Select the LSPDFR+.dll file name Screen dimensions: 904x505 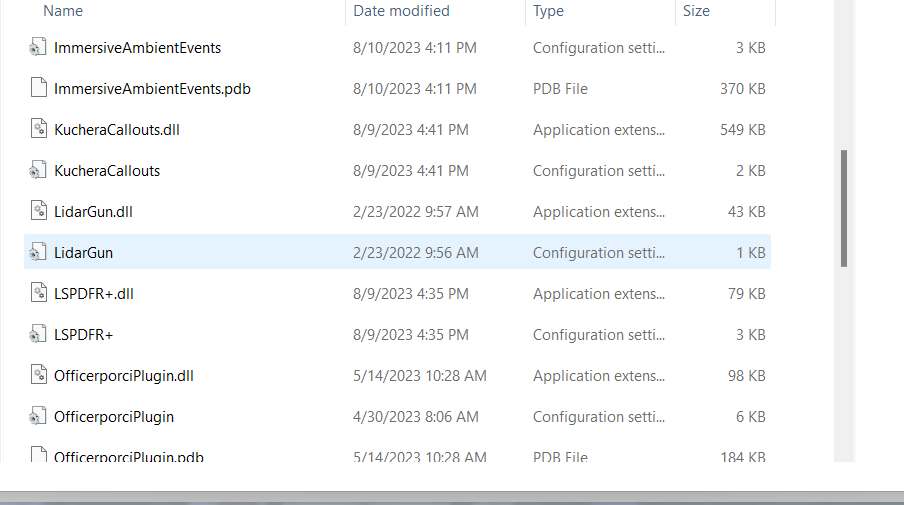[94, 294]
